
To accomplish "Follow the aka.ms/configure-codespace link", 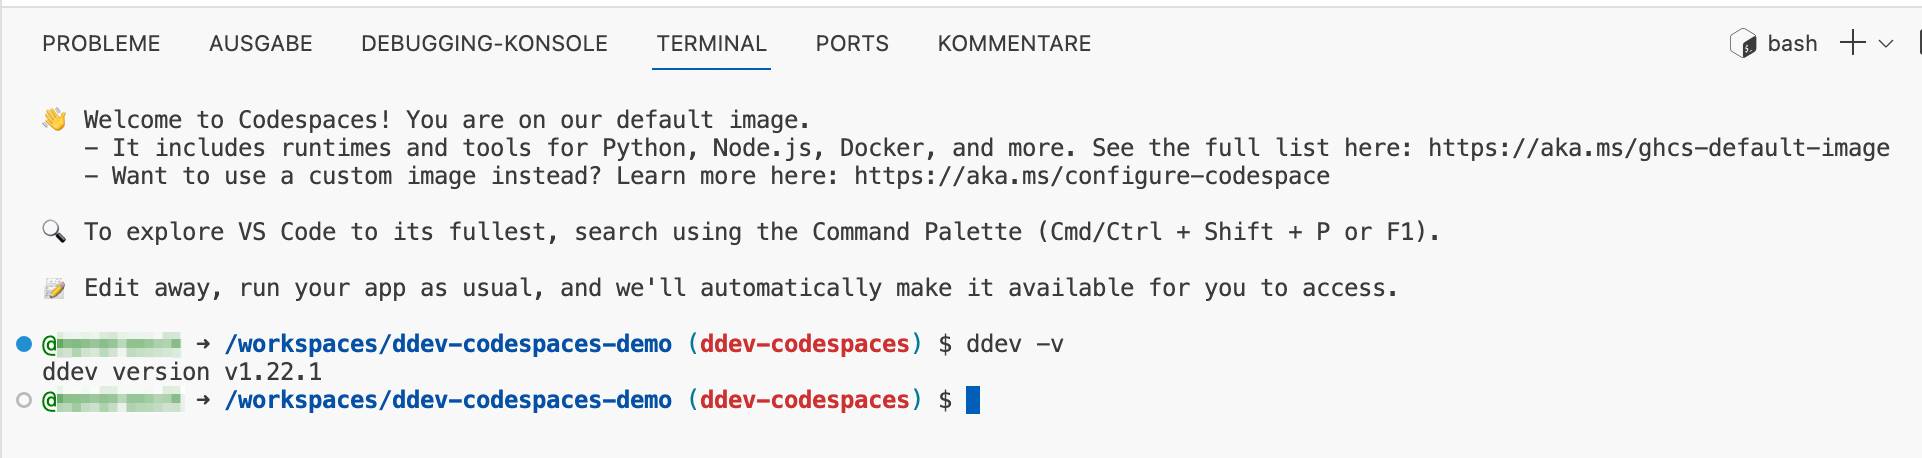I will pos(1091,176).
